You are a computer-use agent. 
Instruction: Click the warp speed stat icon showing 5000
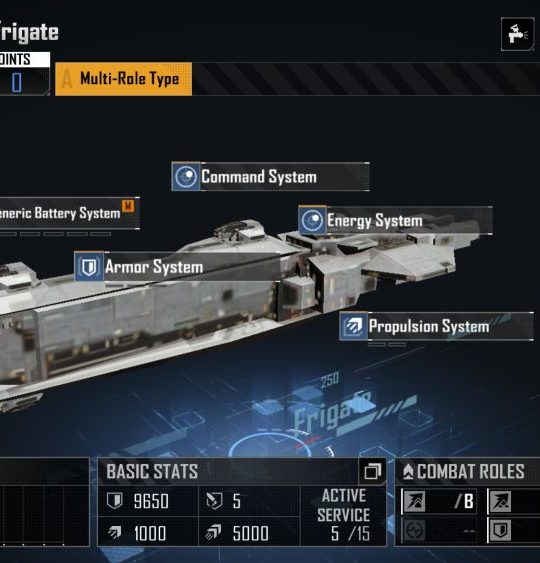[x=214, y=533]
